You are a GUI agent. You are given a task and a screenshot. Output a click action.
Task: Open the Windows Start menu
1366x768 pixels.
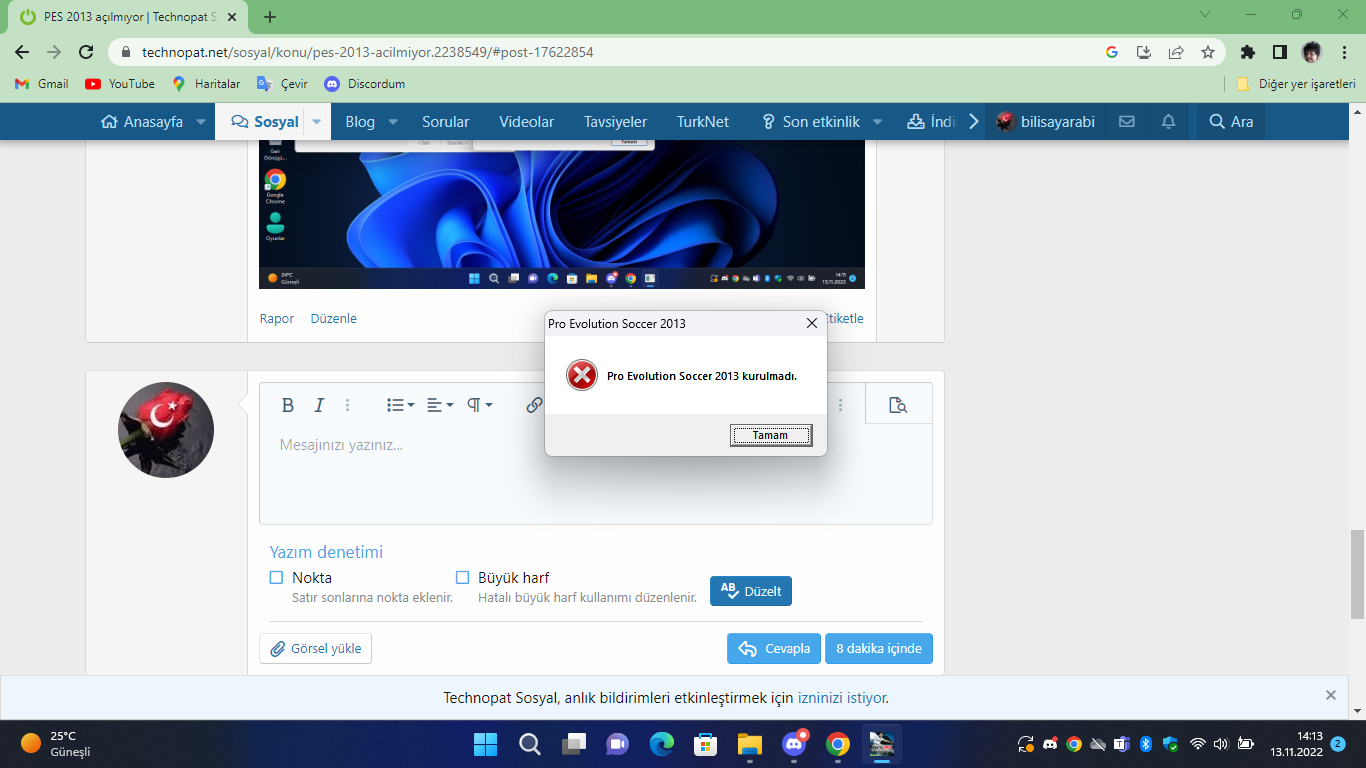(x=485, y=744)
